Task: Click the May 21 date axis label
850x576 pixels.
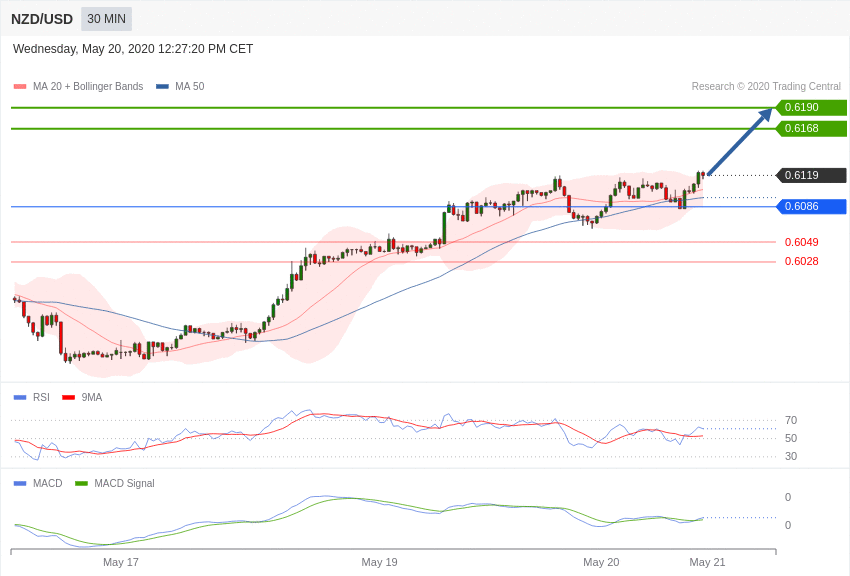Action: 707,562
